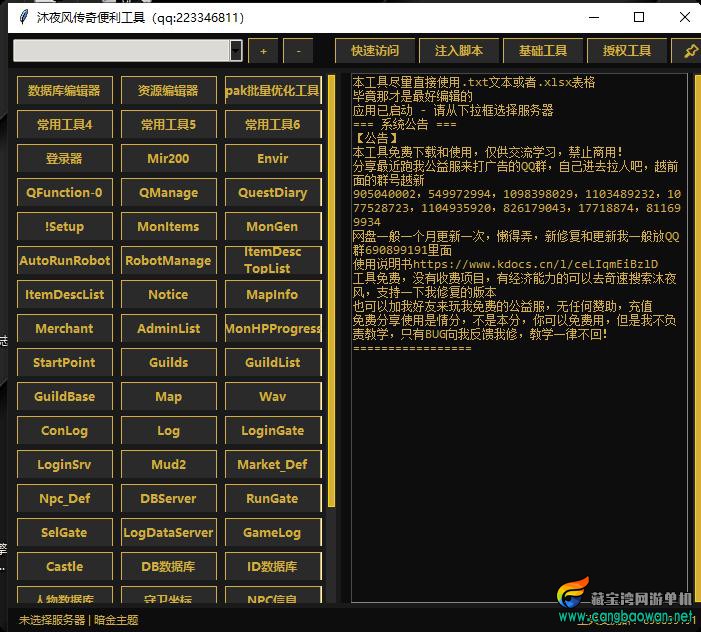Viewport: 701px width, 632px height.
Task: Click the 常用工具4 button
Action: [x=64, y=125]
